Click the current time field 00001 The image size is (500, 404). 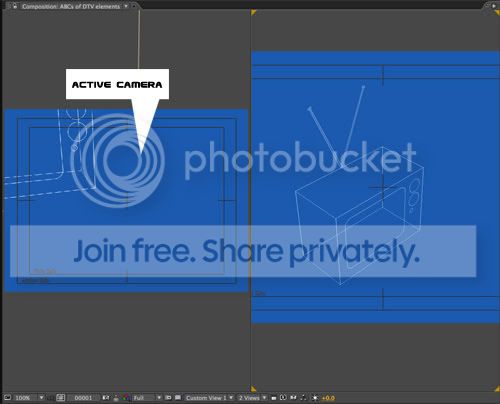[x=83, y=398]
